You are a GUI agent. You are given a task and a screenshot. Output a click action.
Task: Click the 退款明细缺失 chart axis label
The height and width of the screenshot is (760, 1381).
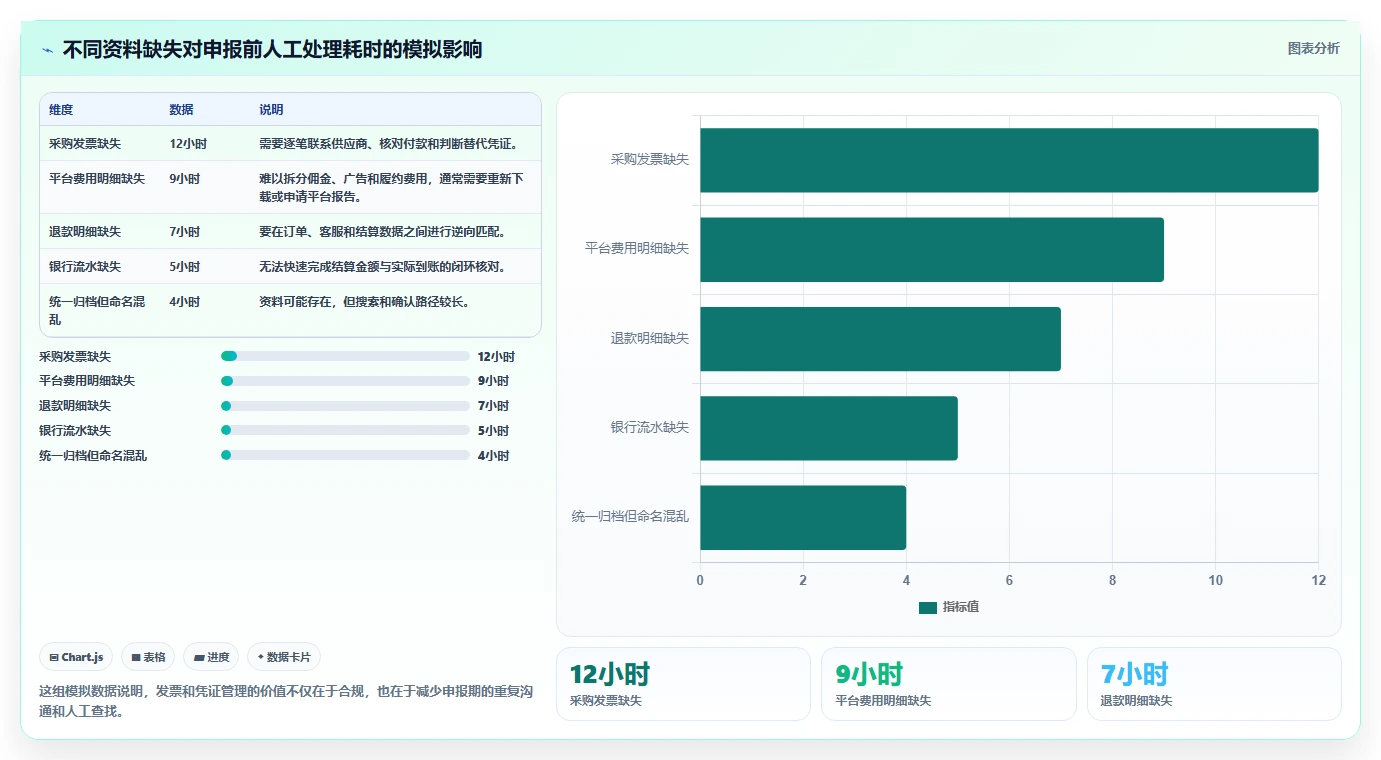(x=650, y=338)
